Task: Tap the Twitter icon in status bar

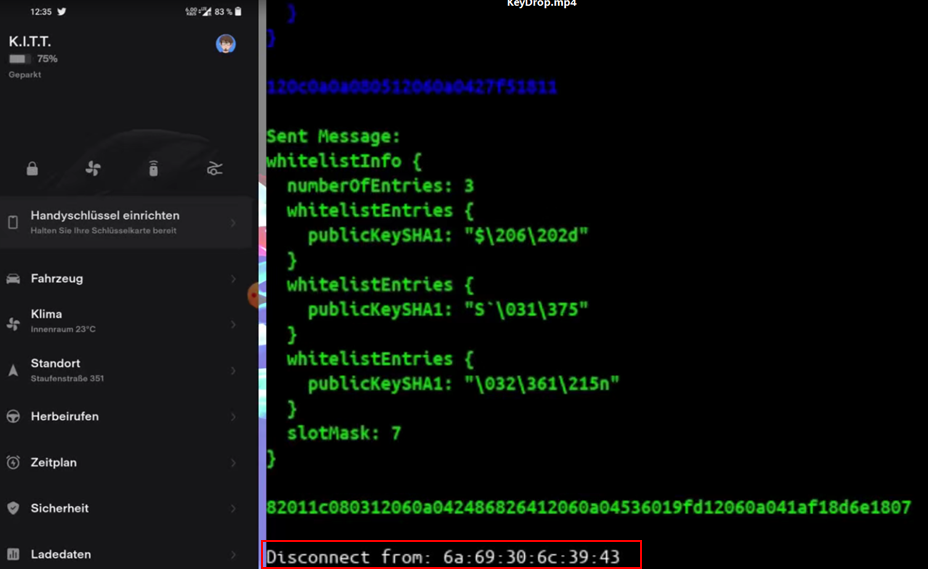Action: click(x=62, y=11)
